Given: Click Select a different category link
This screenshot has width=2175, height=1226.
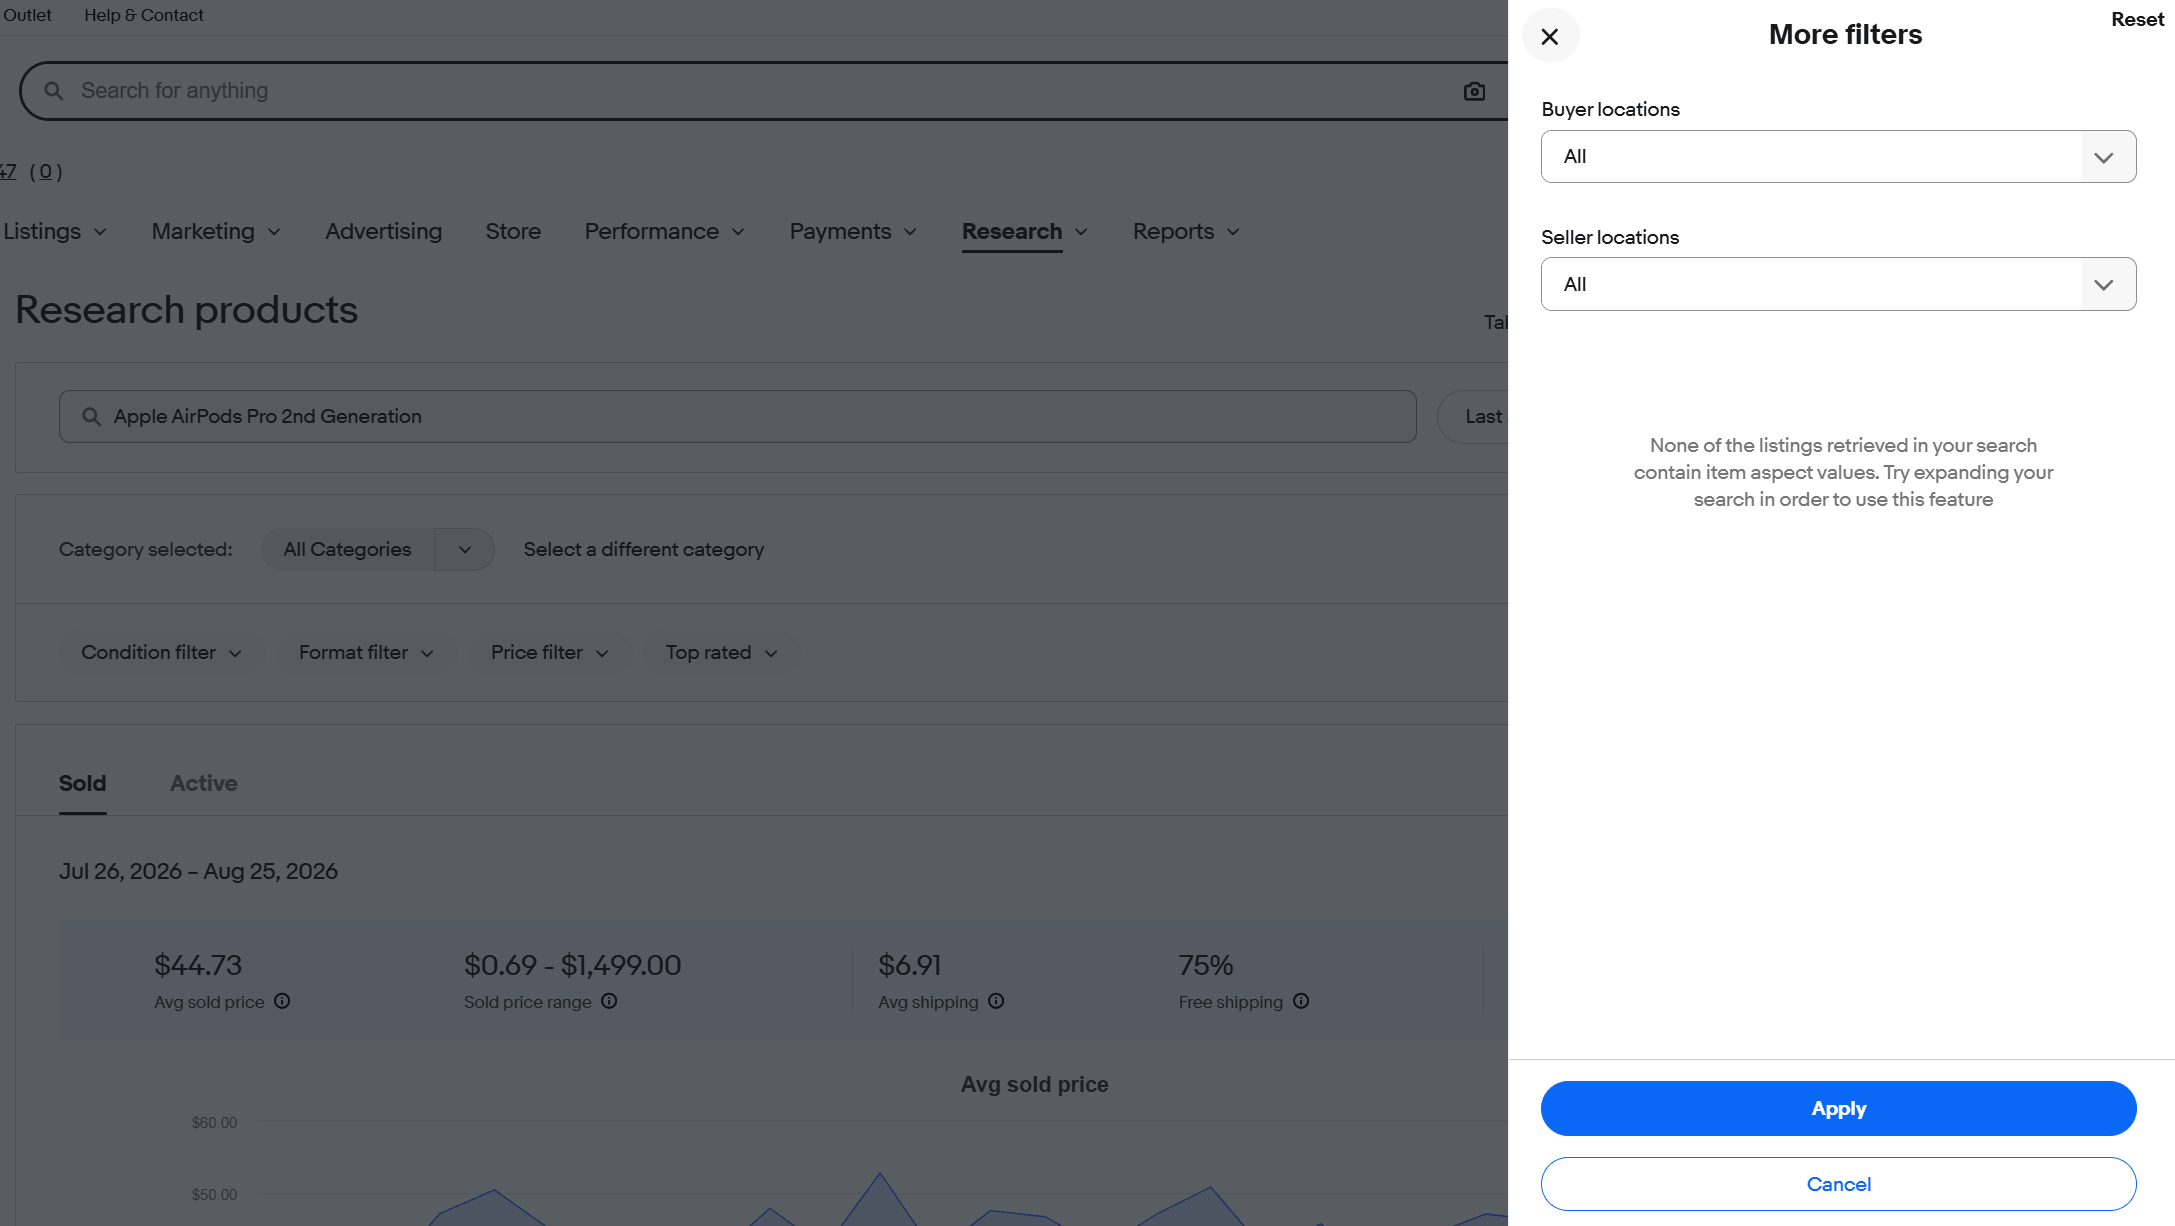Looking at the screenshot, I should [x=643, y=550].
